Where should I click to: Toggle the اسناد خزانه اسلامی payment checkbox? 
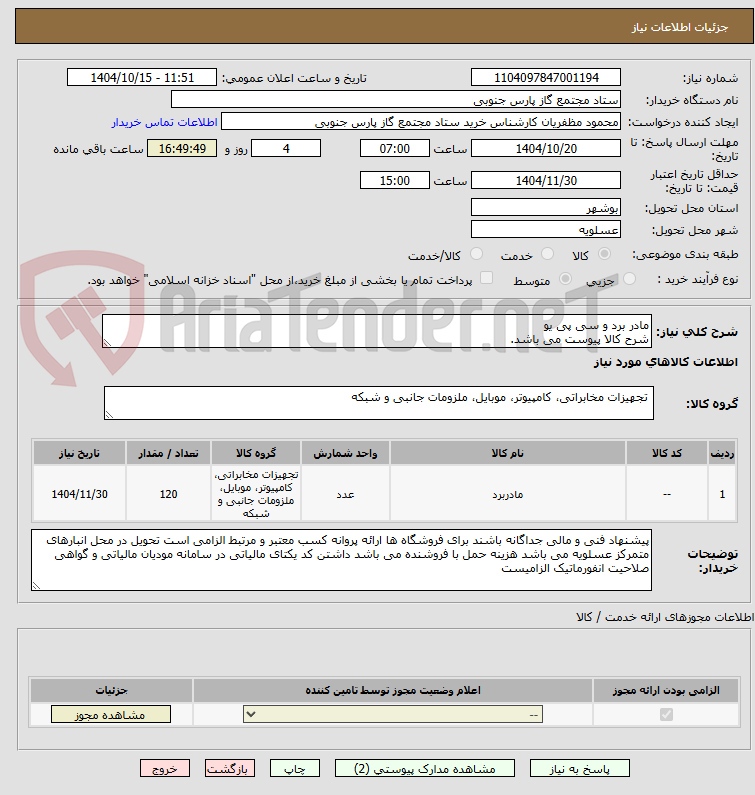486,277
